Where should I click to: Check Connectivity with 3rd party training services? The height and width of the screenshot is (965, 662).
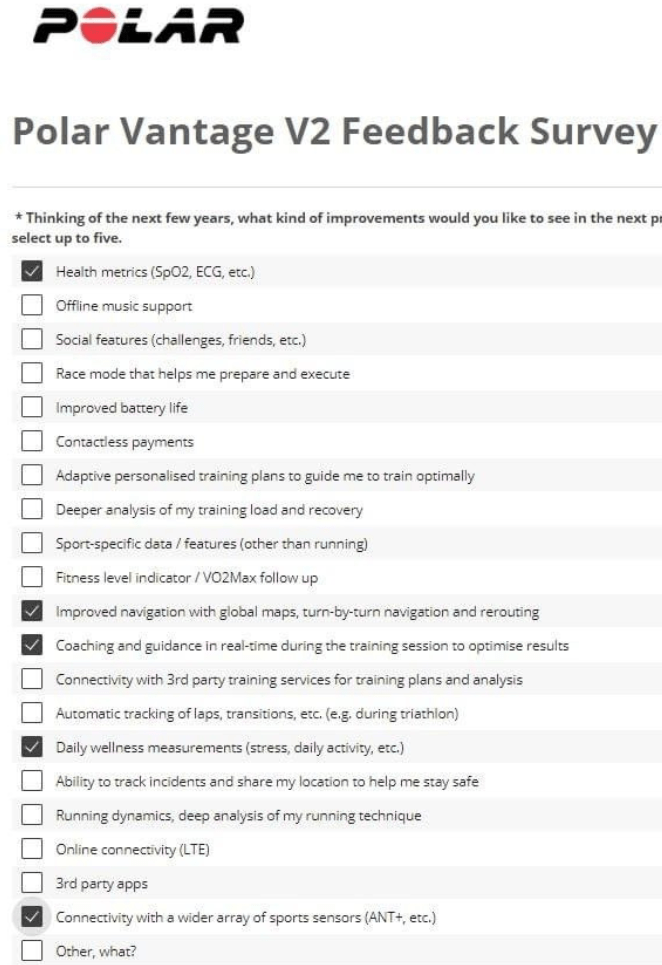click(x=32, y=680)
